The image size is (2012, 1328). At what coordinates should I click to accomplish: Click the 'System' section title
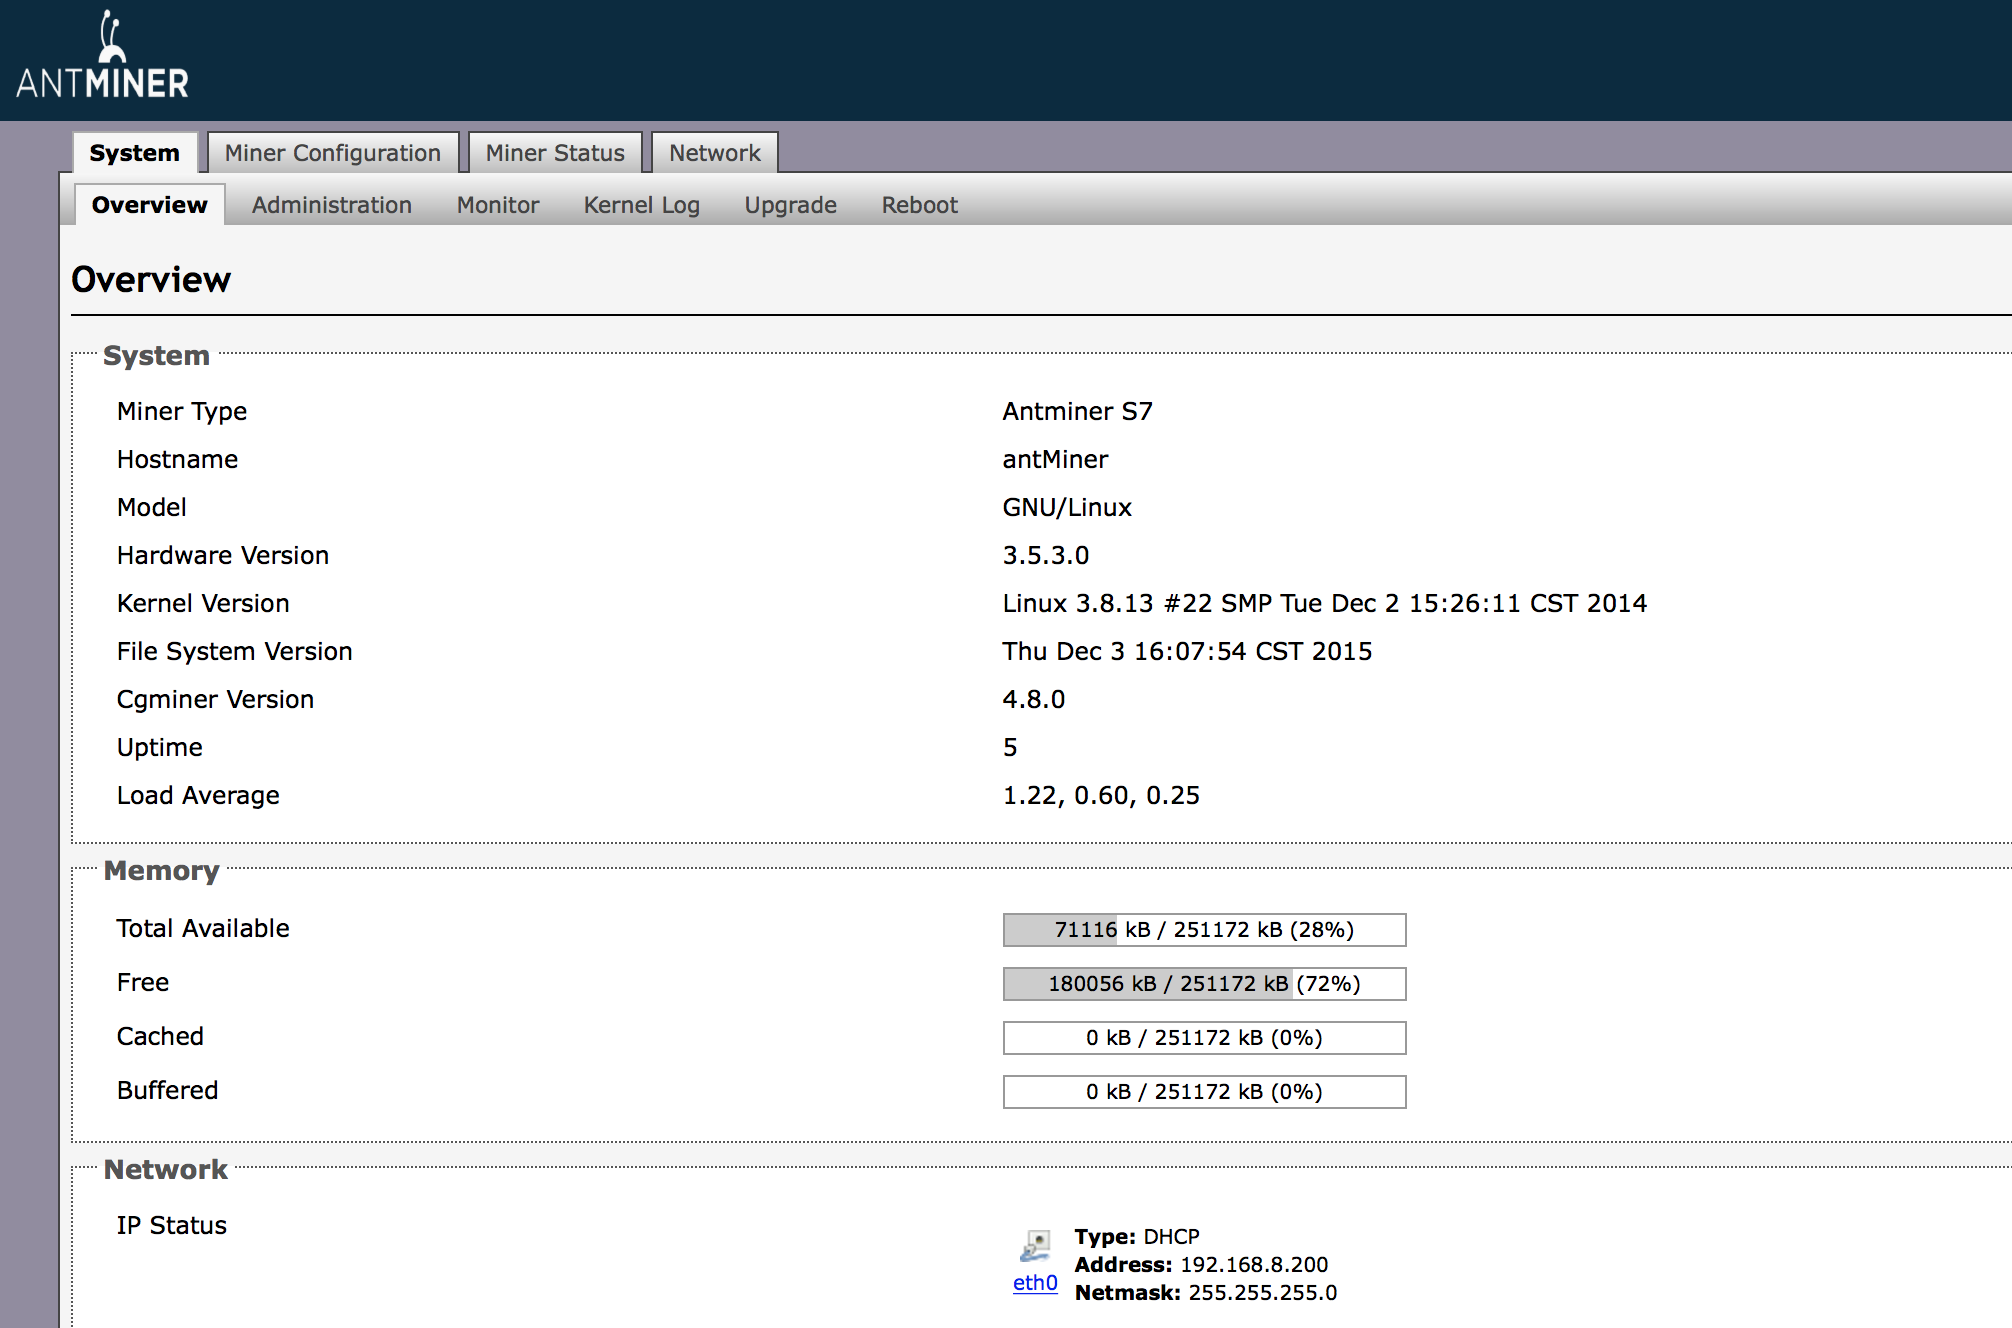157,356
